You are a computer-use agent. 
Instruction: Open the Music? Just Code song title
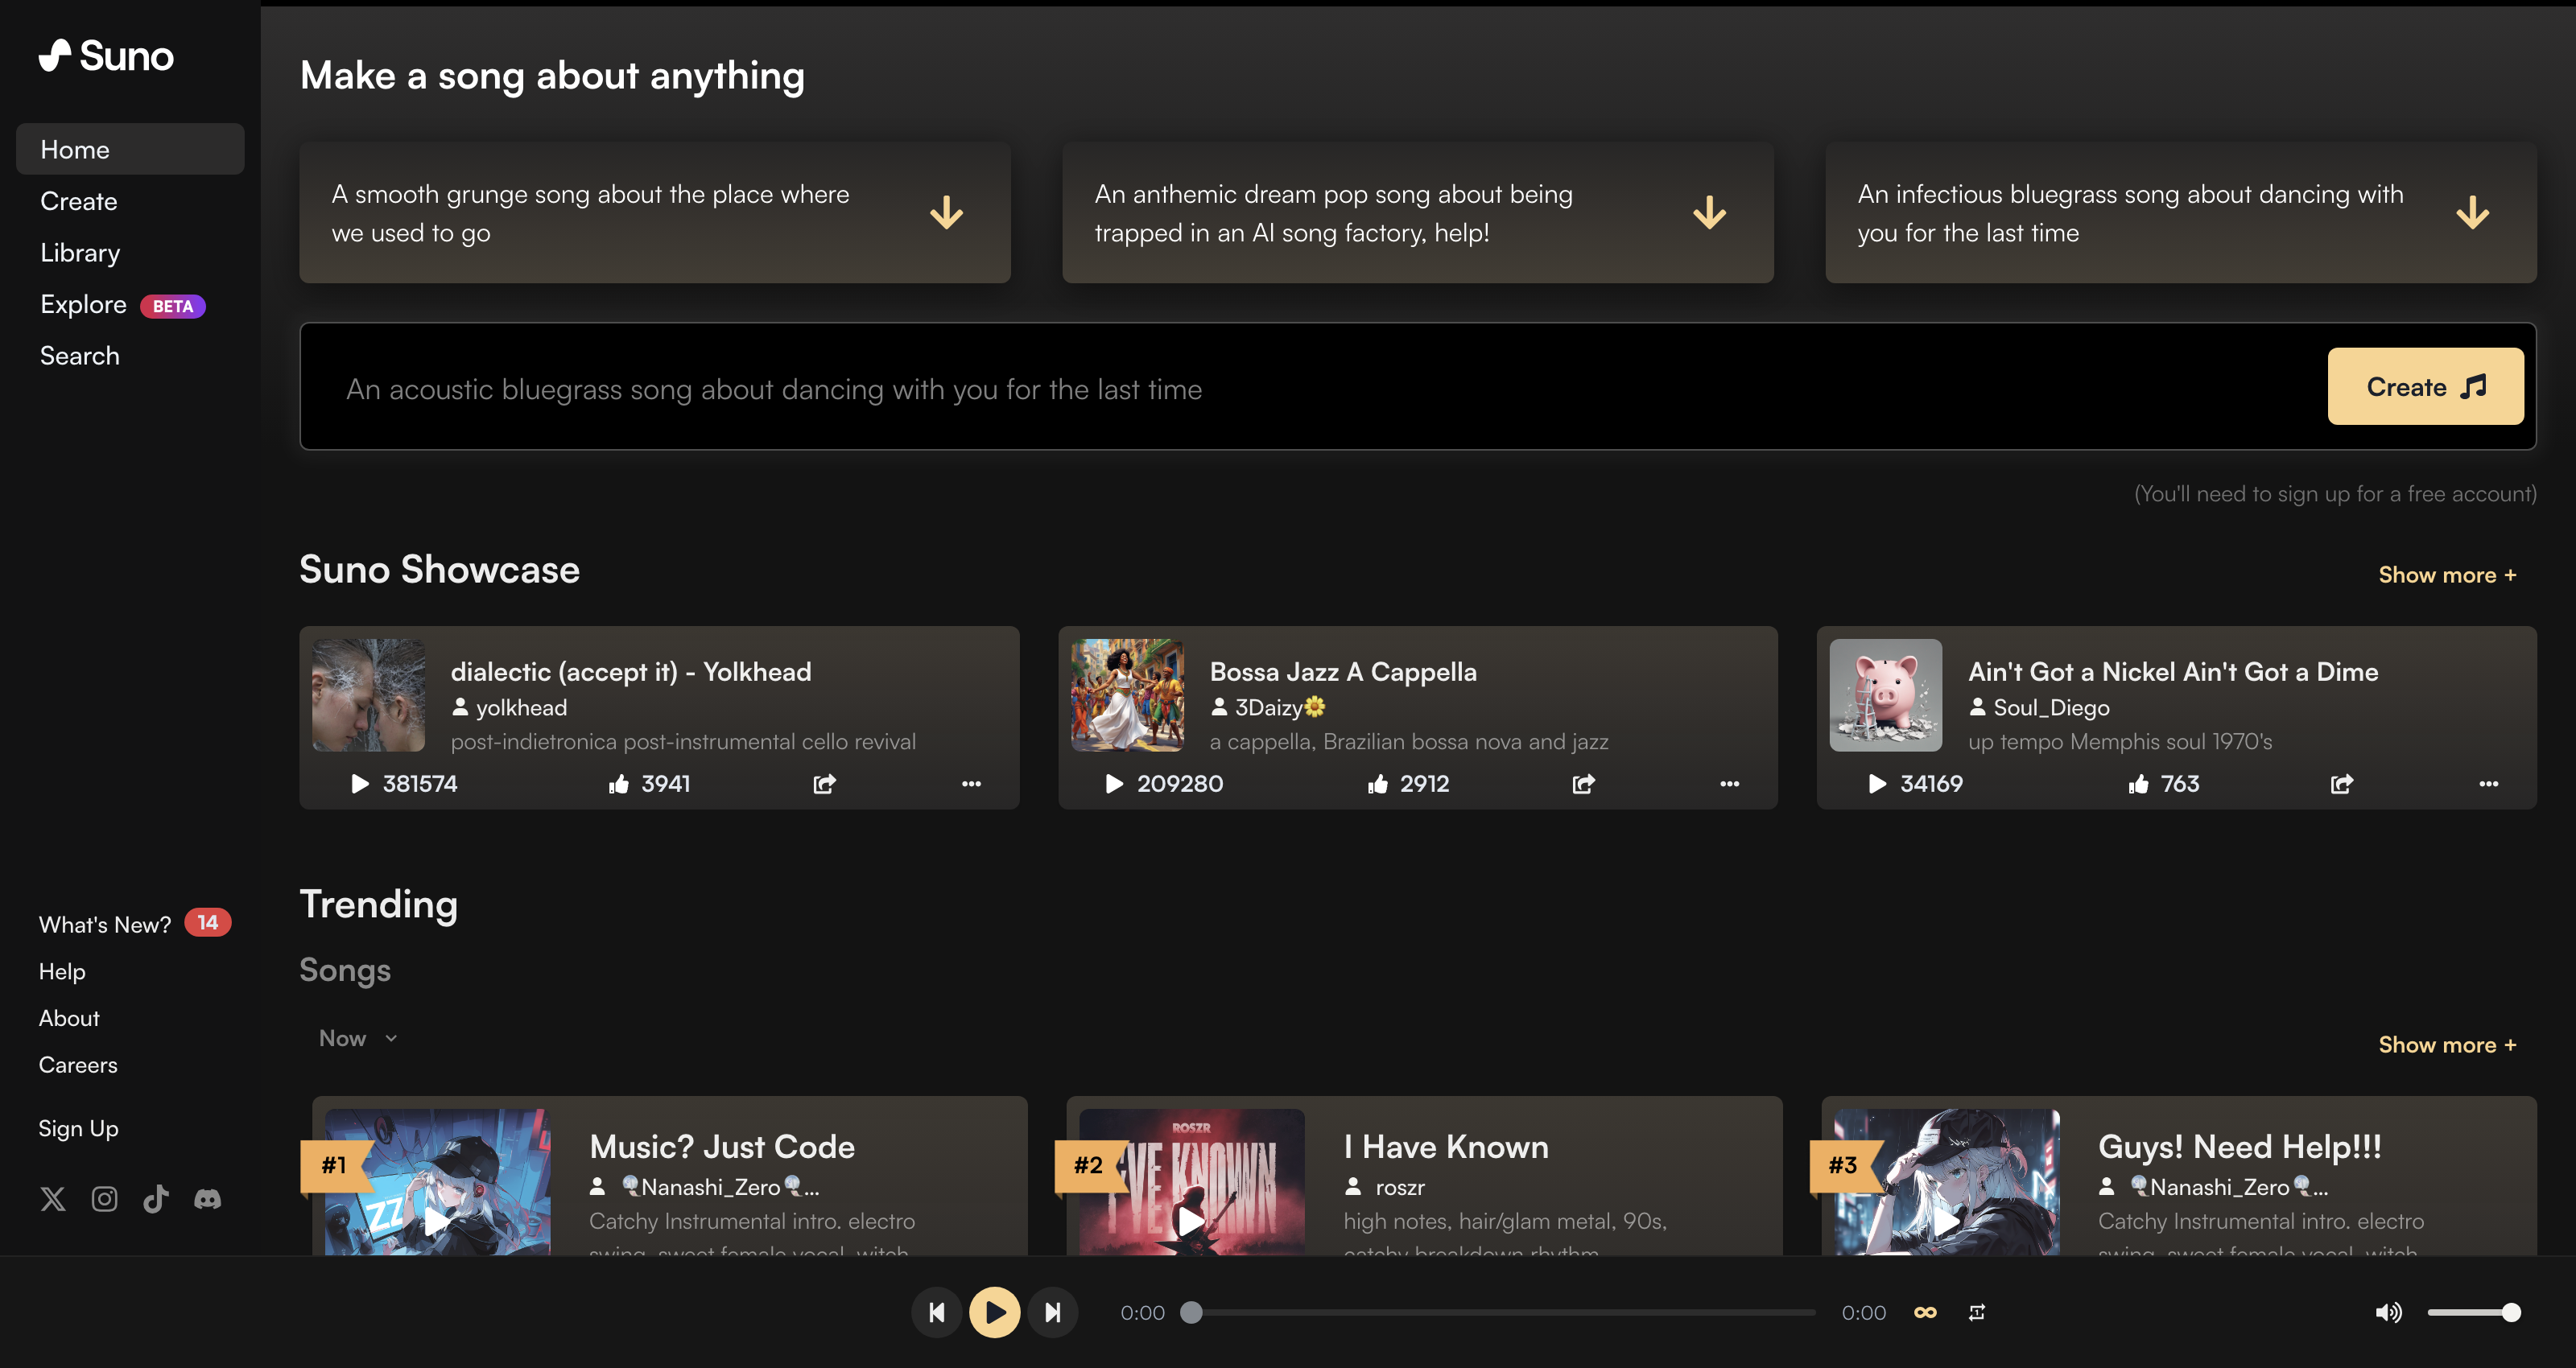click(x=722, y=1146)
